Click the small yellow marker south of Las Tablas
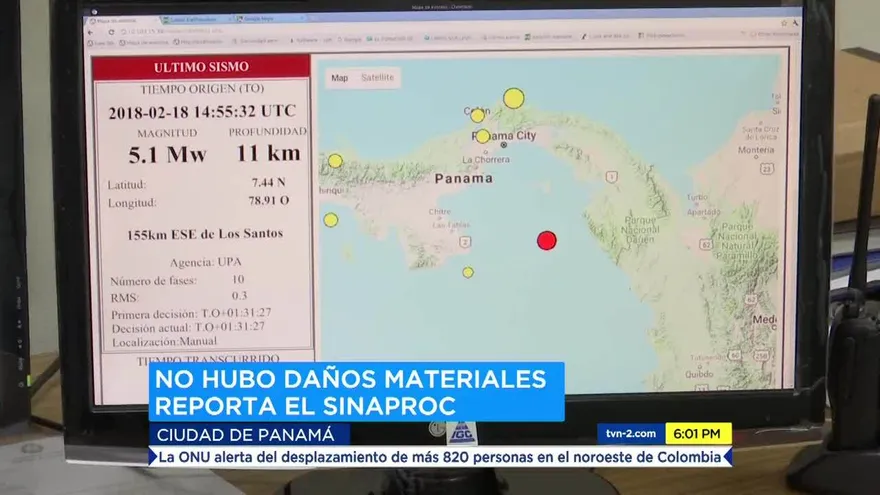Image resolution: width=880 pixels, height=495 pixels. tap(468, 272)
